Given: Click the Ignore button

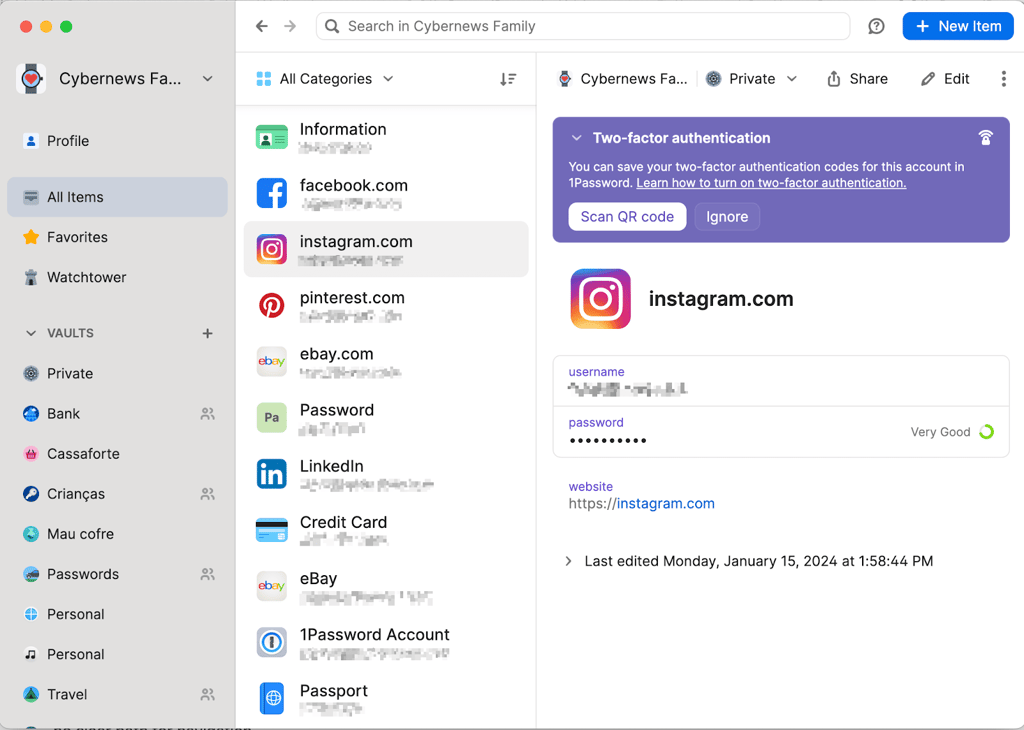Looking at the screenshot, I should click(x=727, y=217).
